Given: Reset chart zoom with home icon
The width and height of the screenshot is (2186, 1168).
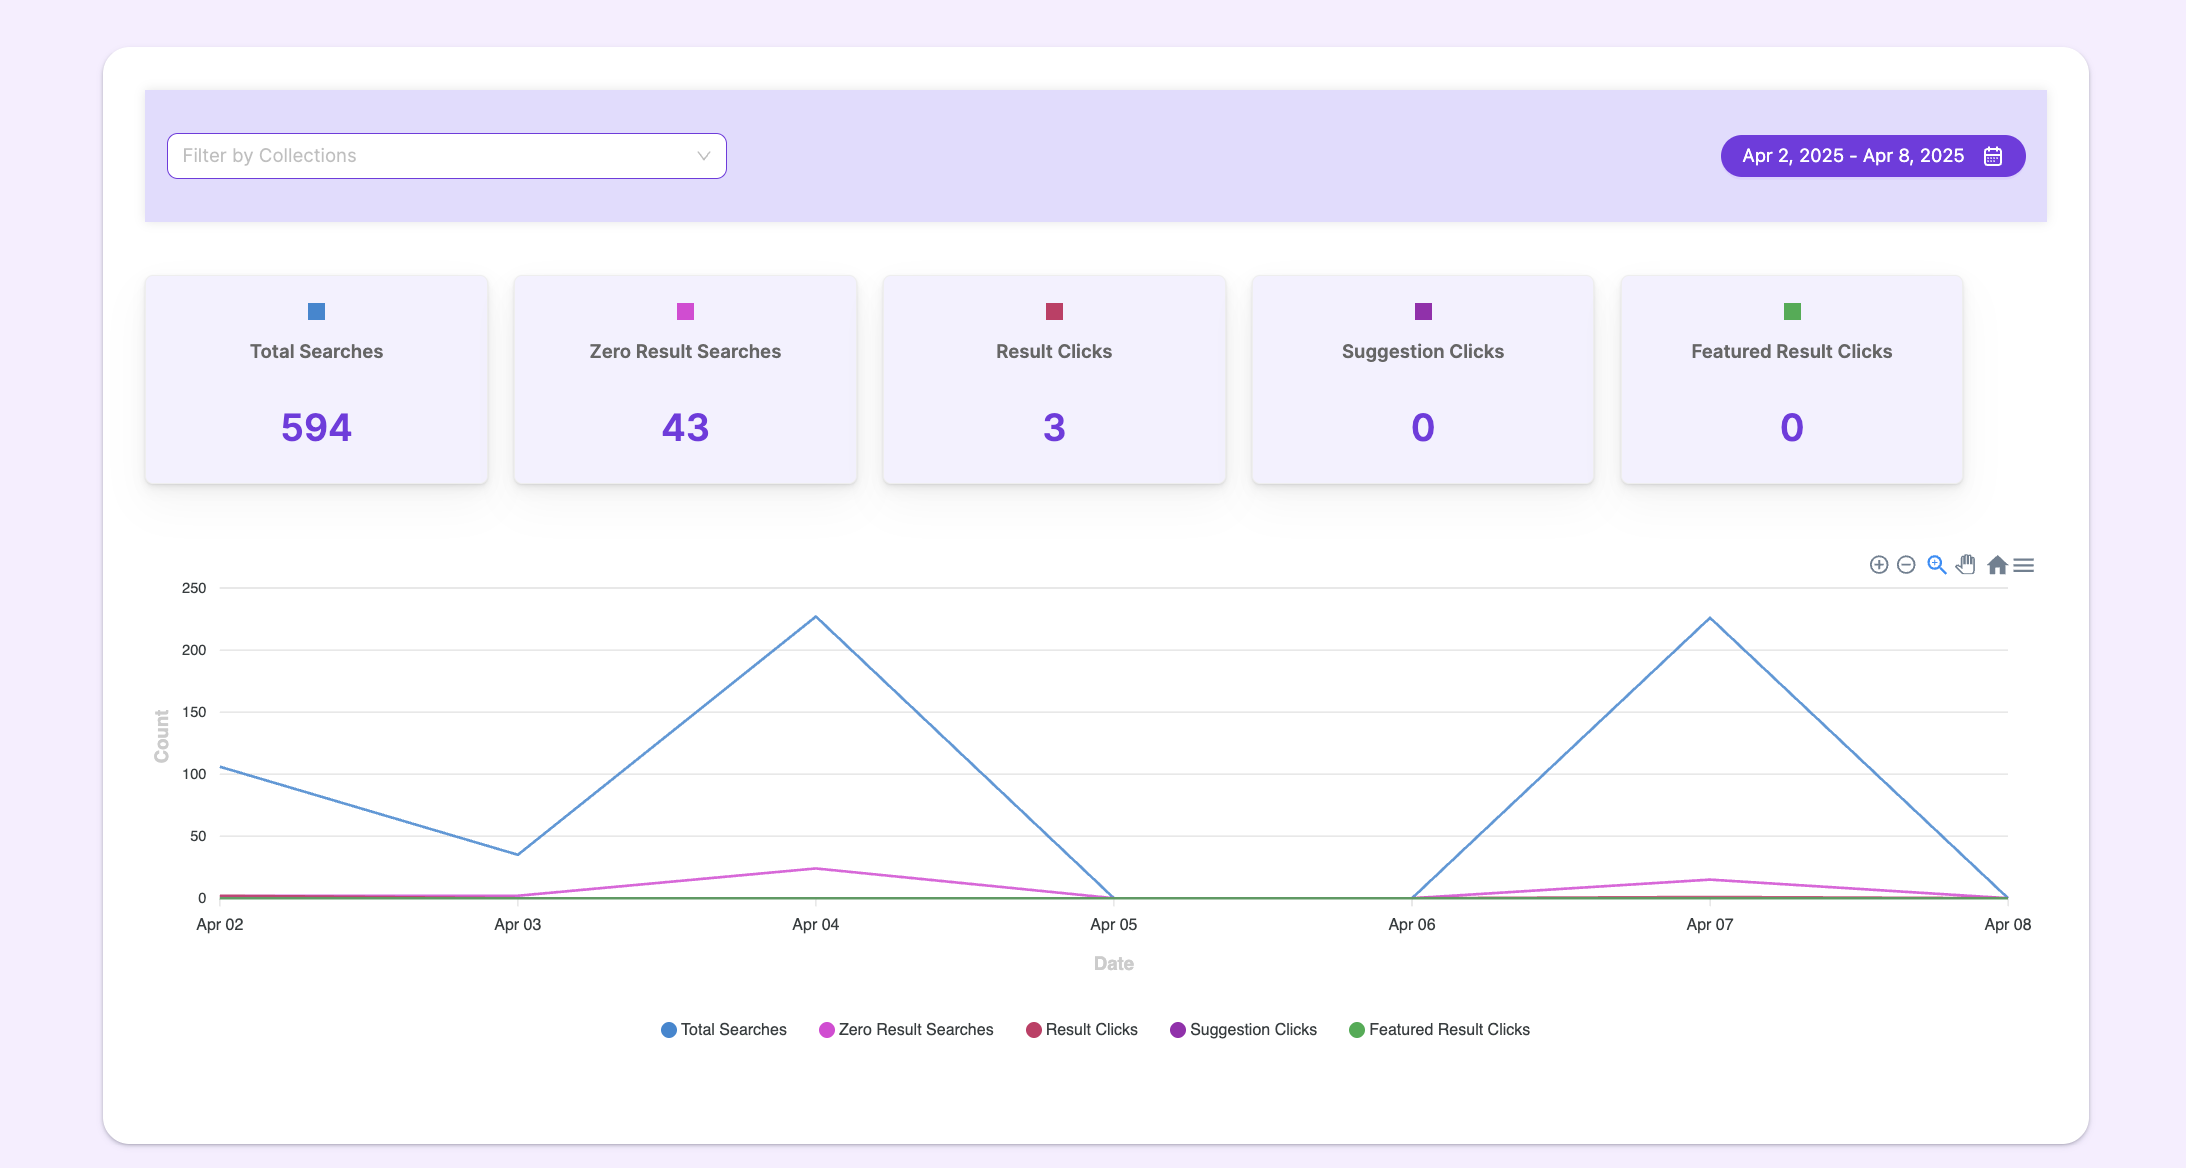Looking at the screenshot, I should pos(1997,565).
